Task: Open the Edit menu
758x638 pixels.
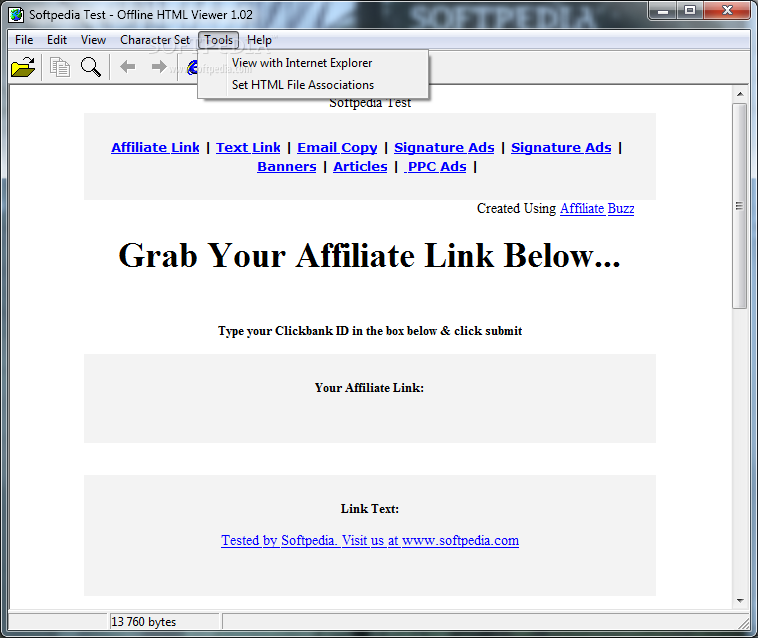Action: click(57, 40)
